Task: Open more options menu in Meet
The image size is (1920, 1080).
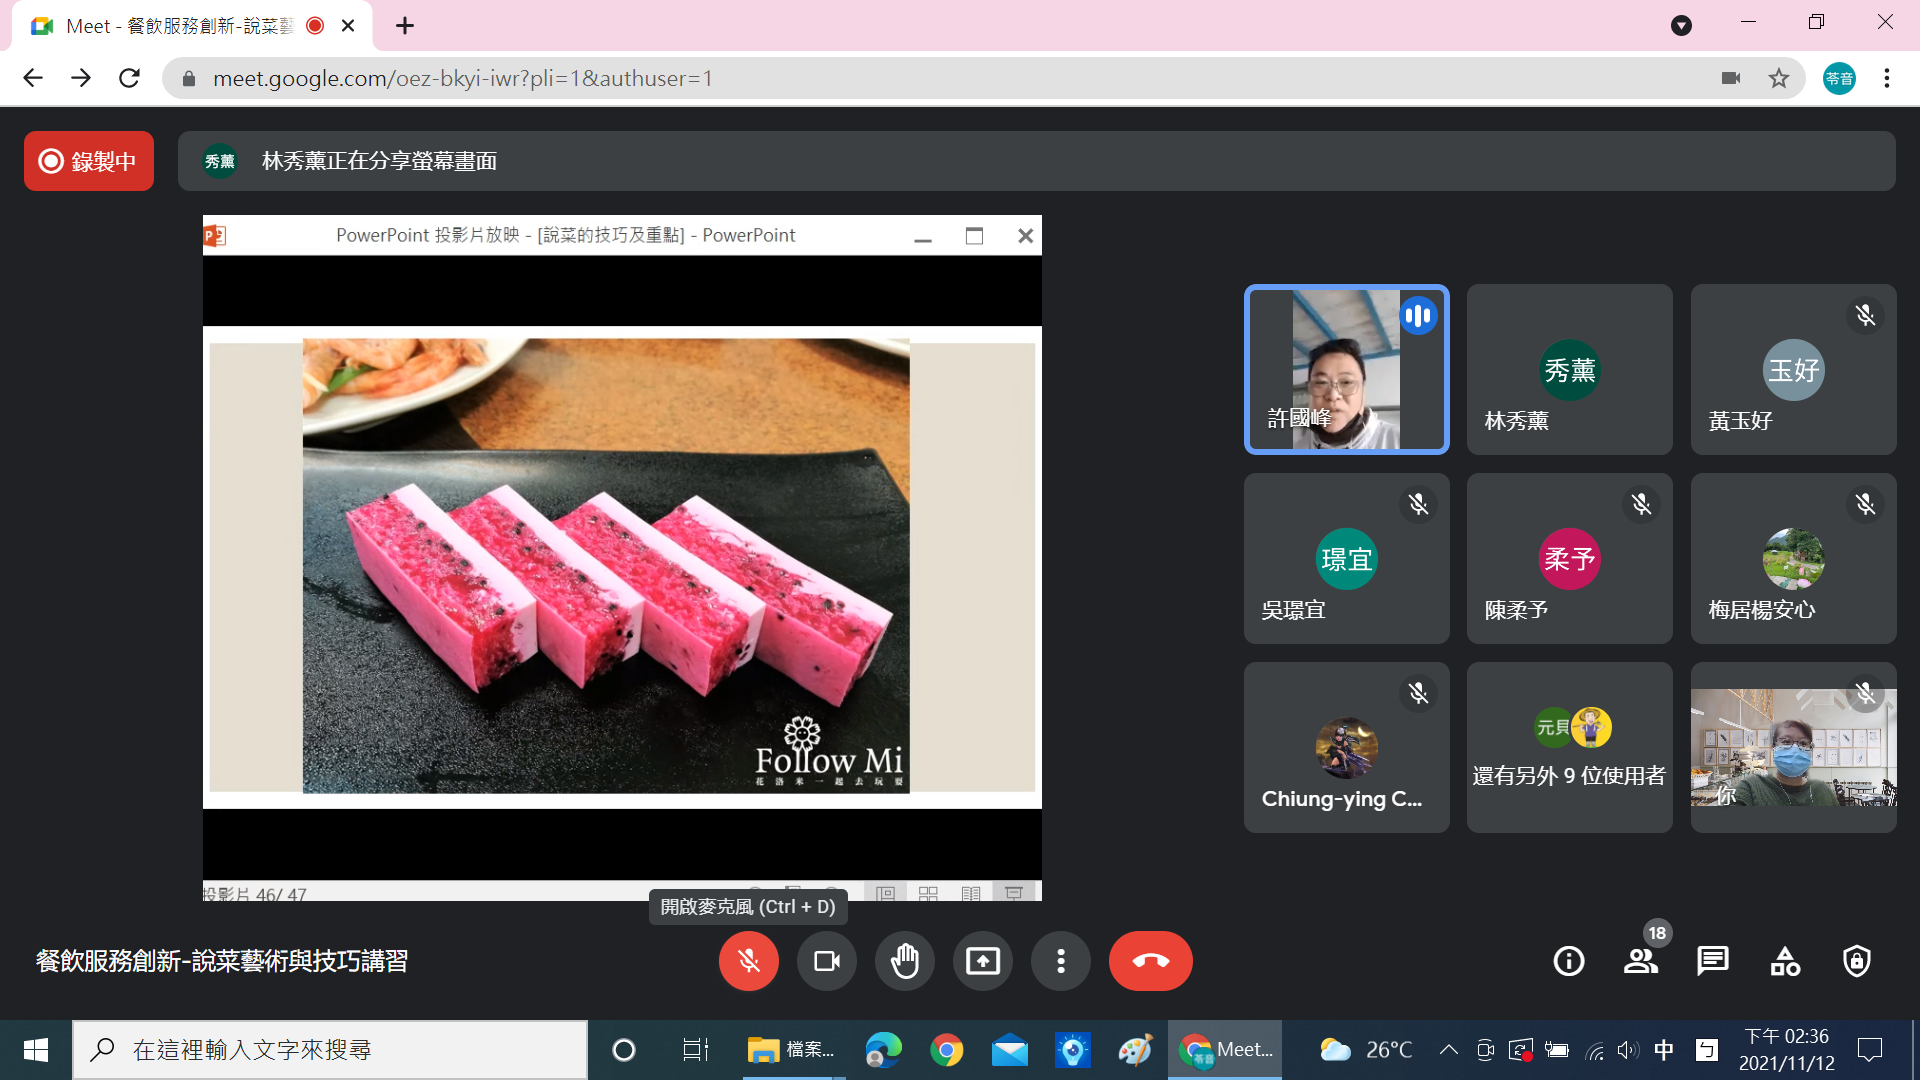Action: [x=1060, y=961]
